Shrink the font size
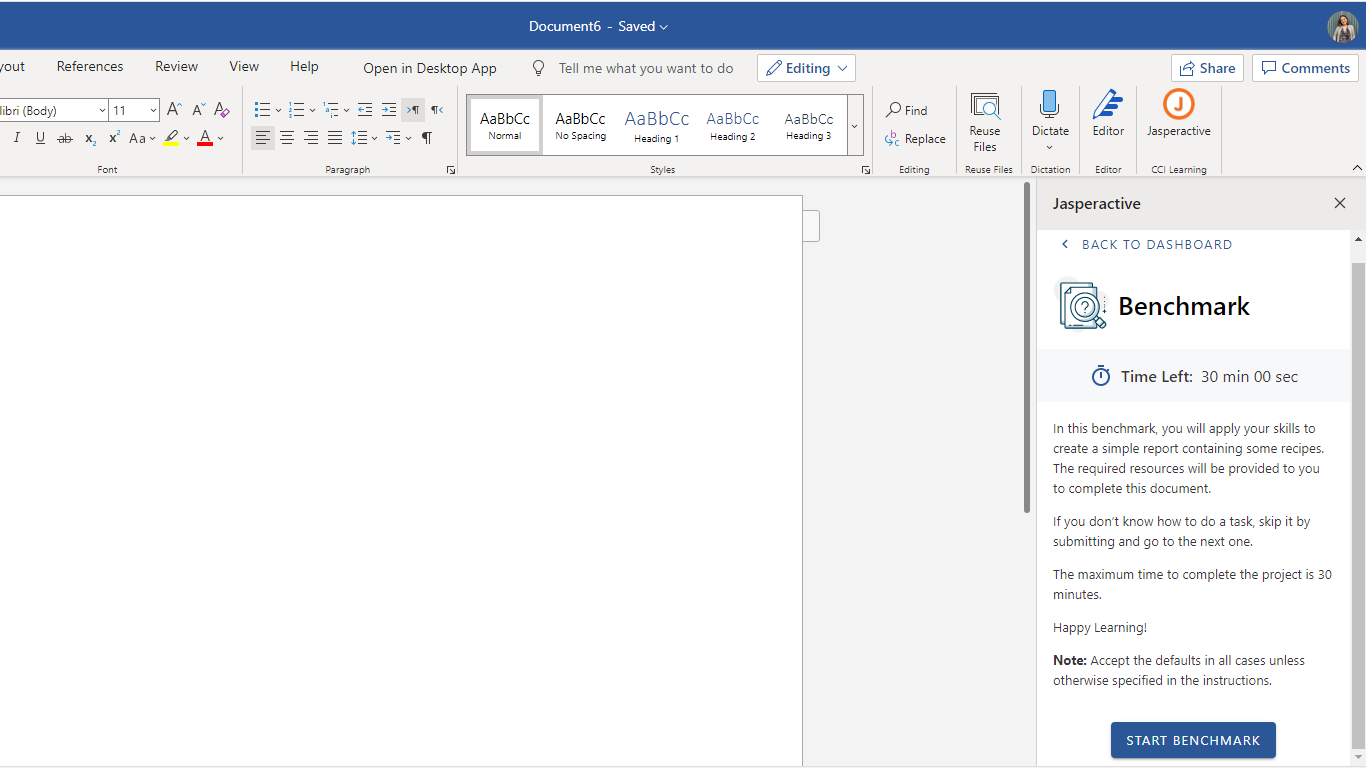This screenshot has height=768, width=1366. 198,110
